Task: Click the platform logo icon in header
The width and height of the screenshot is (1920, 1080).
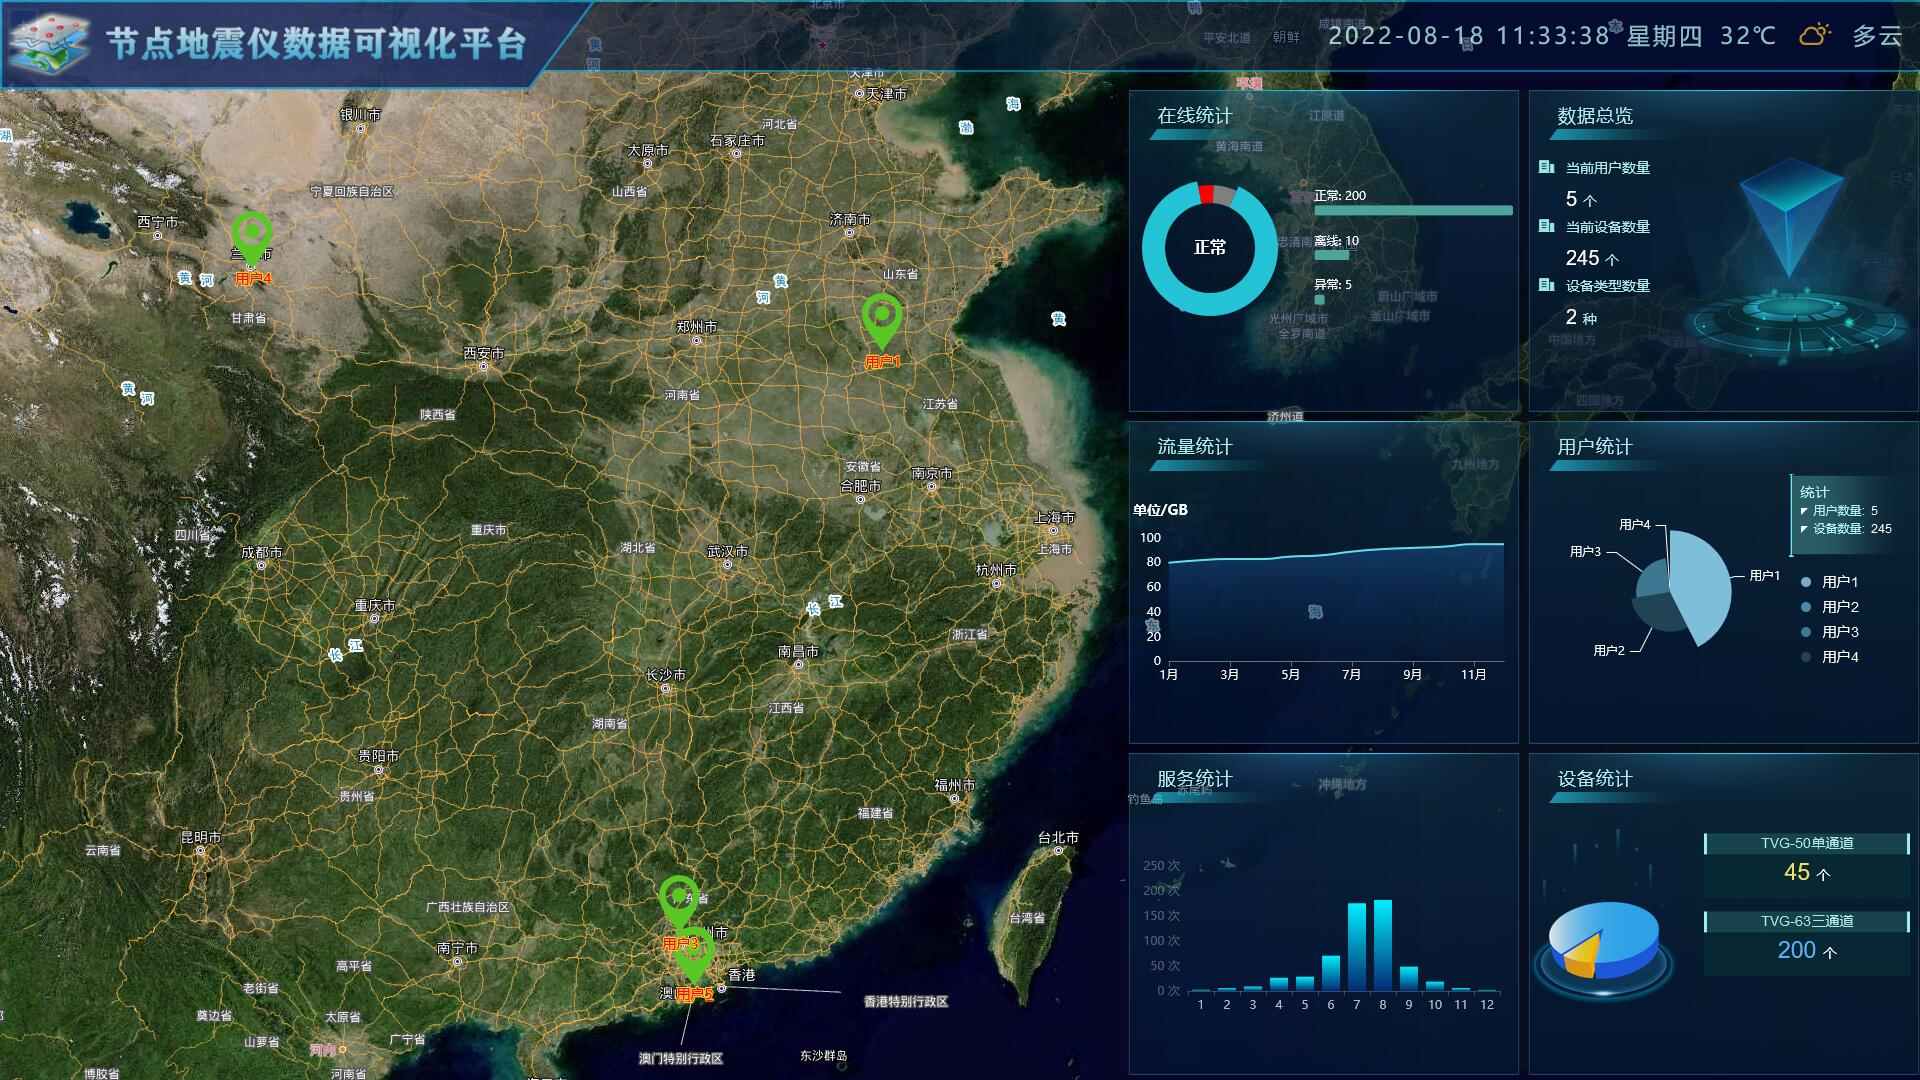Action: pos(50,43)
